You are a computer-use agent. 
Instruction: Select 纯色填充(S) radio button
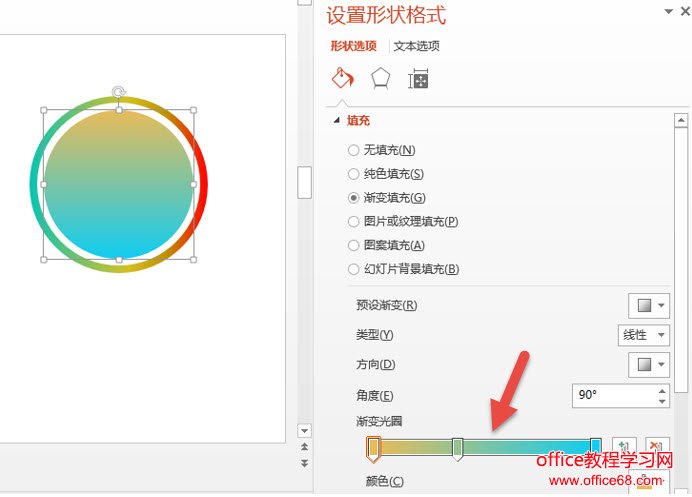click(353, 174)
